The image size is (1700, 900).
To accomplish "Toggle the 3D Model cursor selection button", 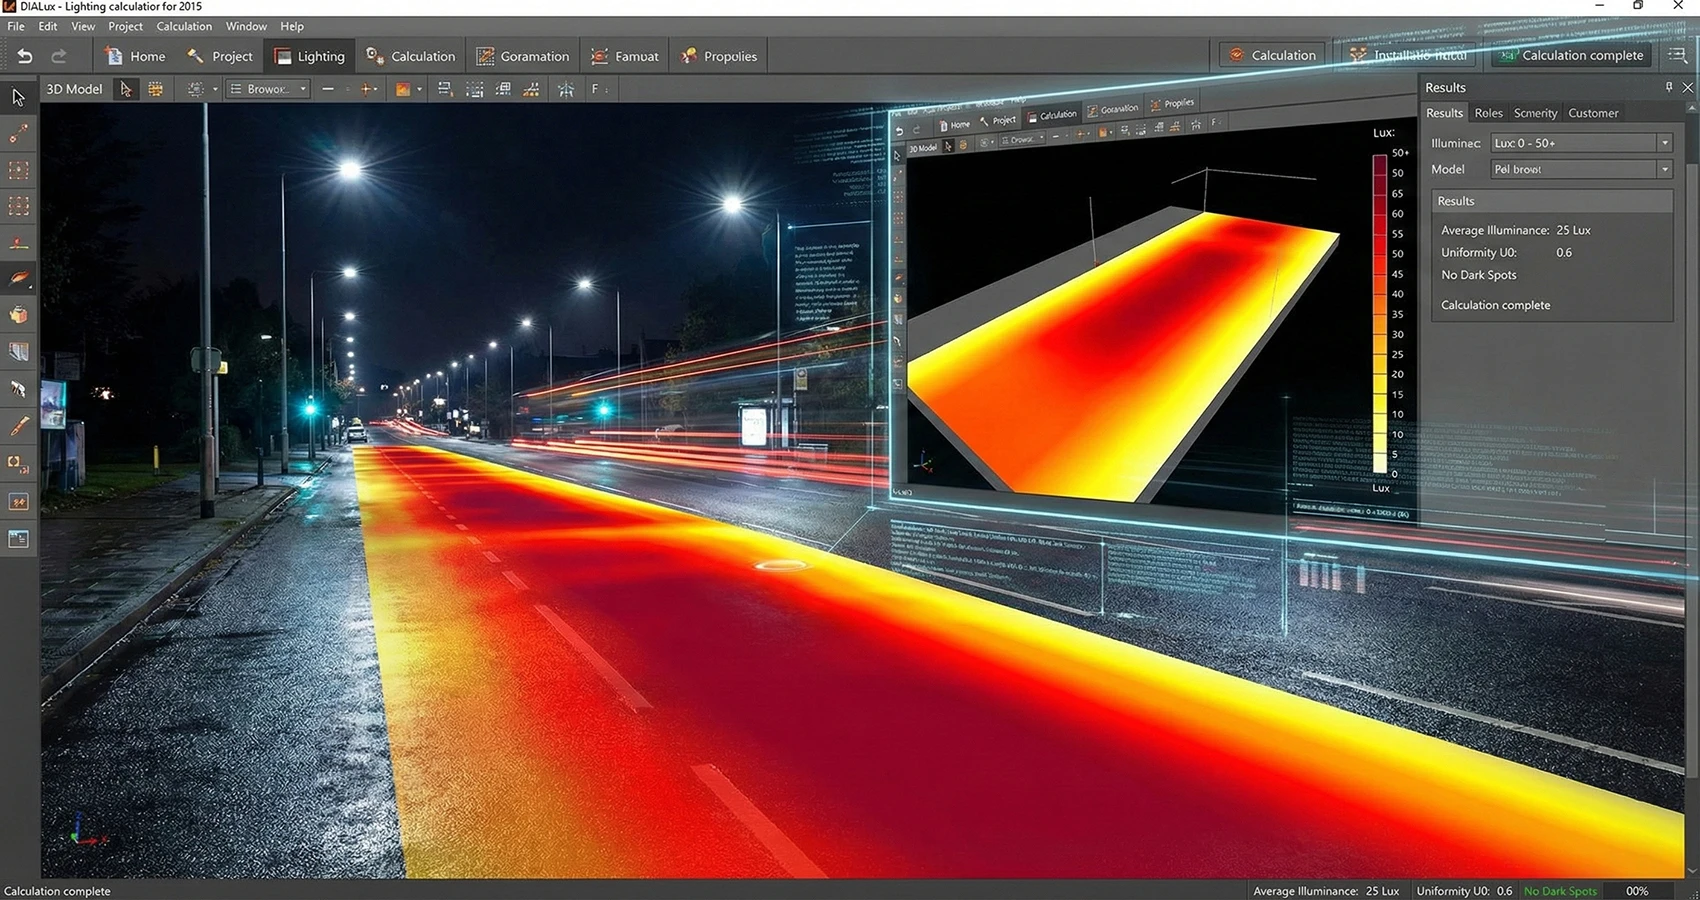I will (x=125, y=89).
